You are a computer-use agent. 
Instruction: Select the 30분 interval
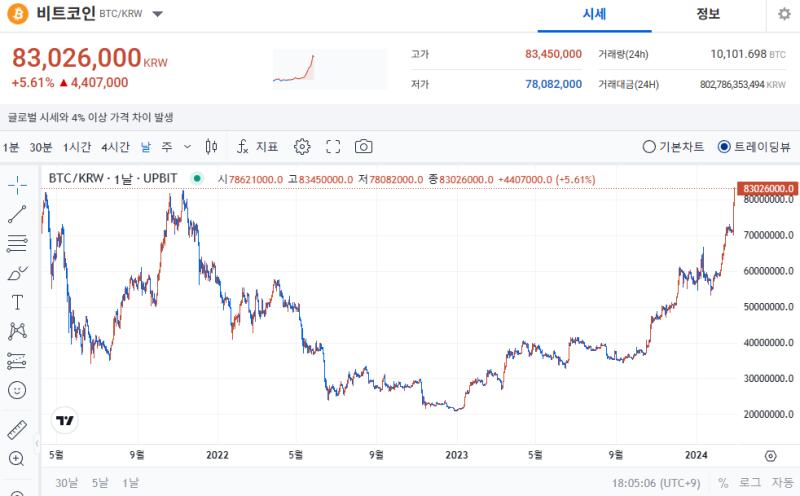[41, 147]
